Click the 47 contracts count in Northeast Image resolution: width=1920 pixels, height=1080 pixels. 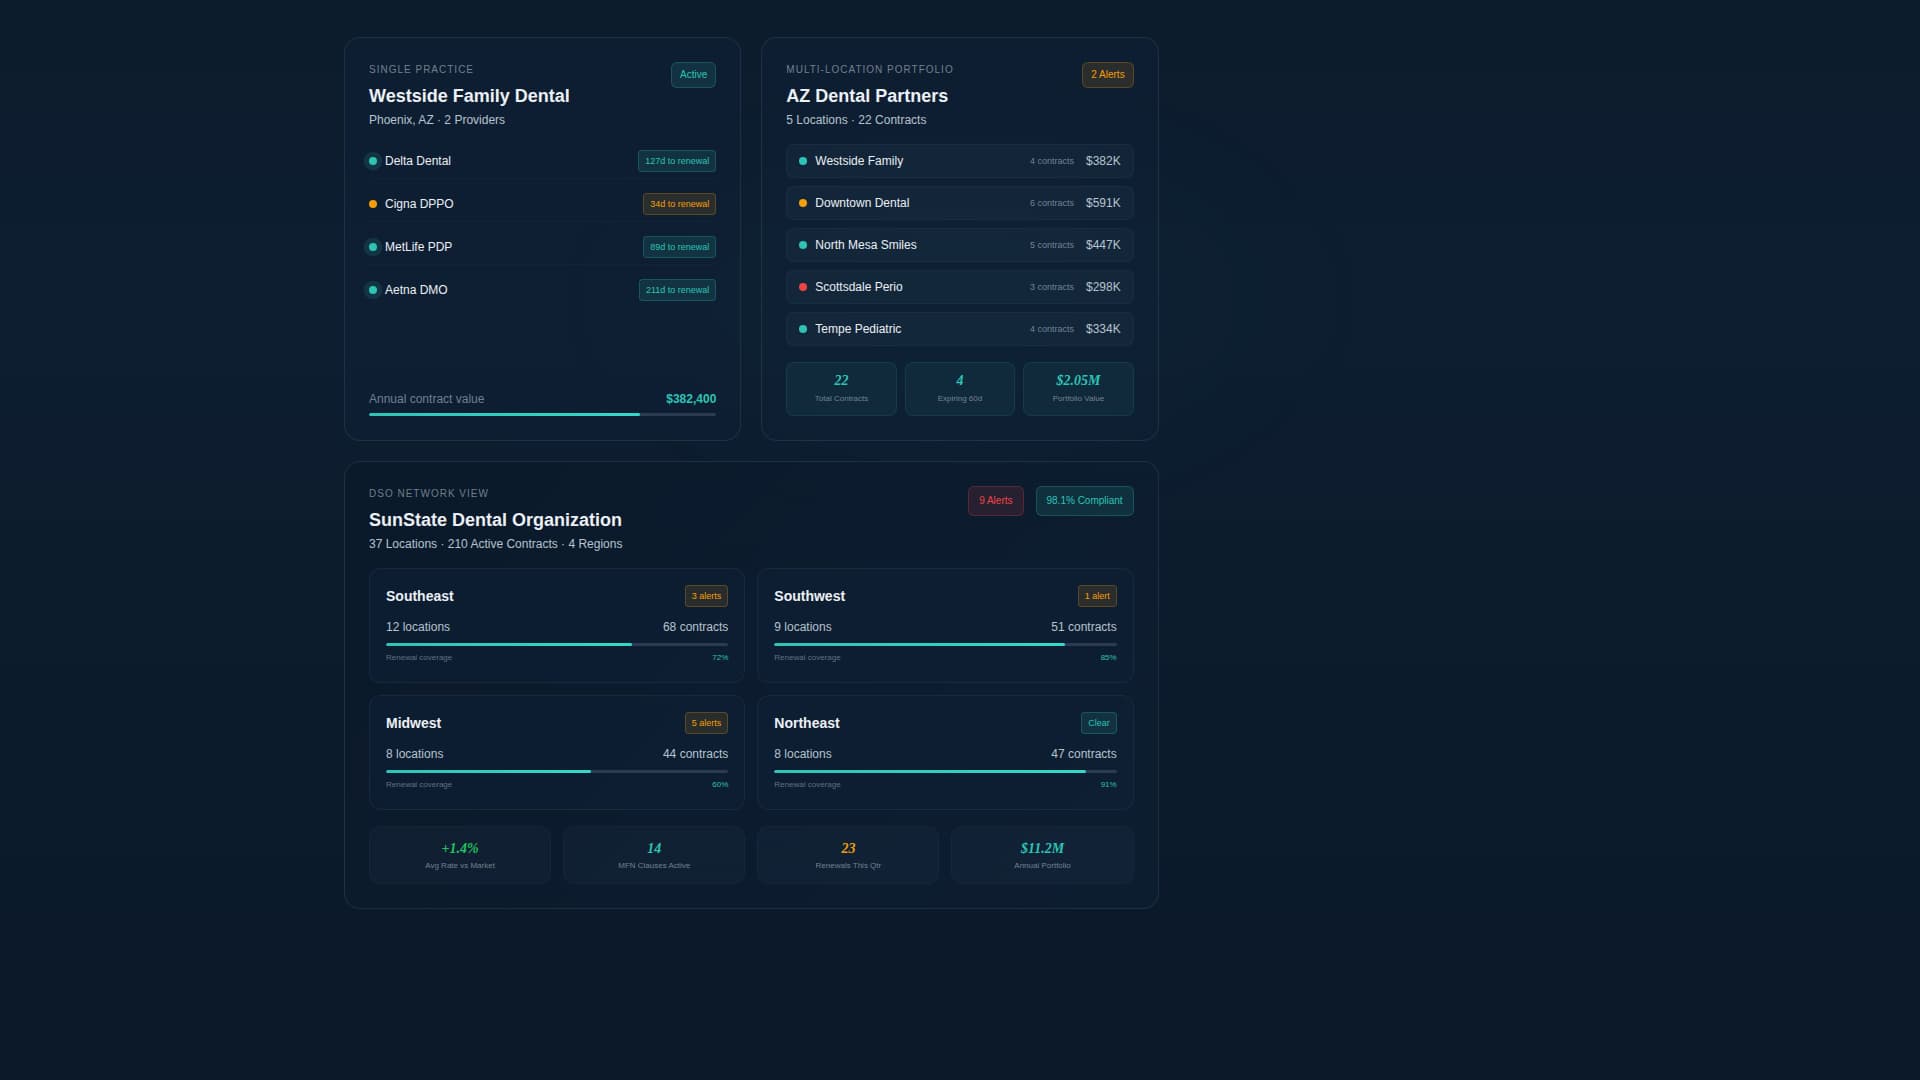click(x=1083, y=754)
